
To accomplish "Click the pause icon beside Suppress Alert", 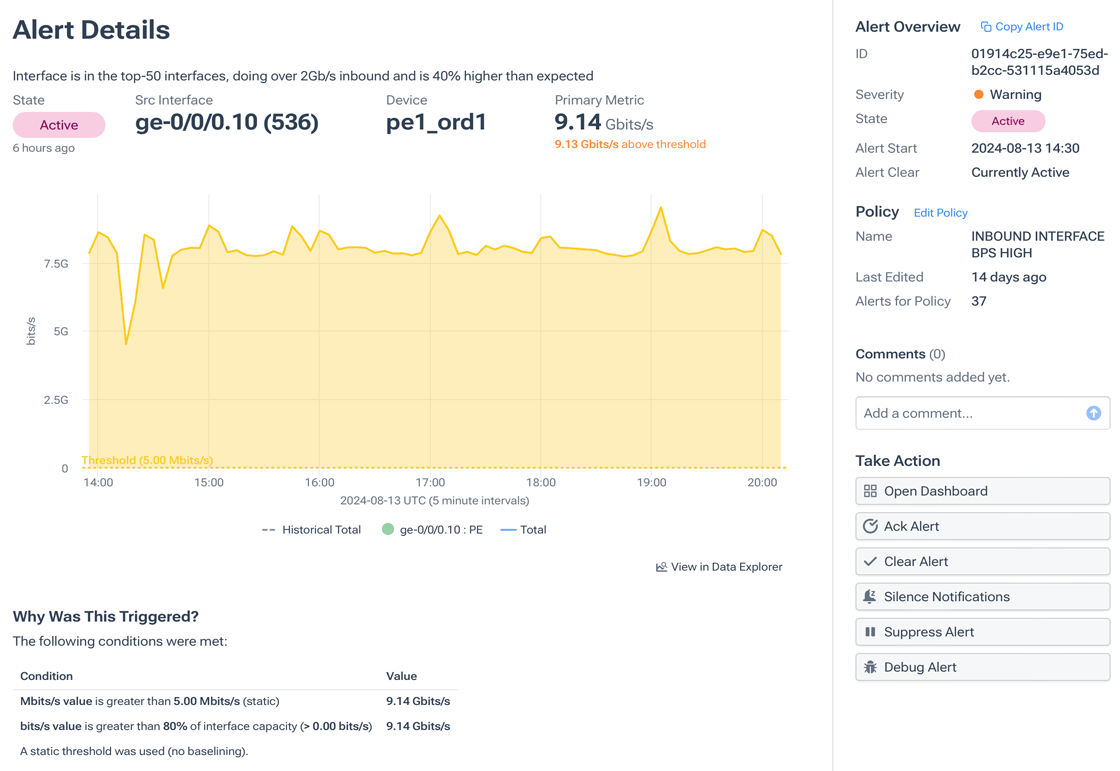I will coord(870,631).
